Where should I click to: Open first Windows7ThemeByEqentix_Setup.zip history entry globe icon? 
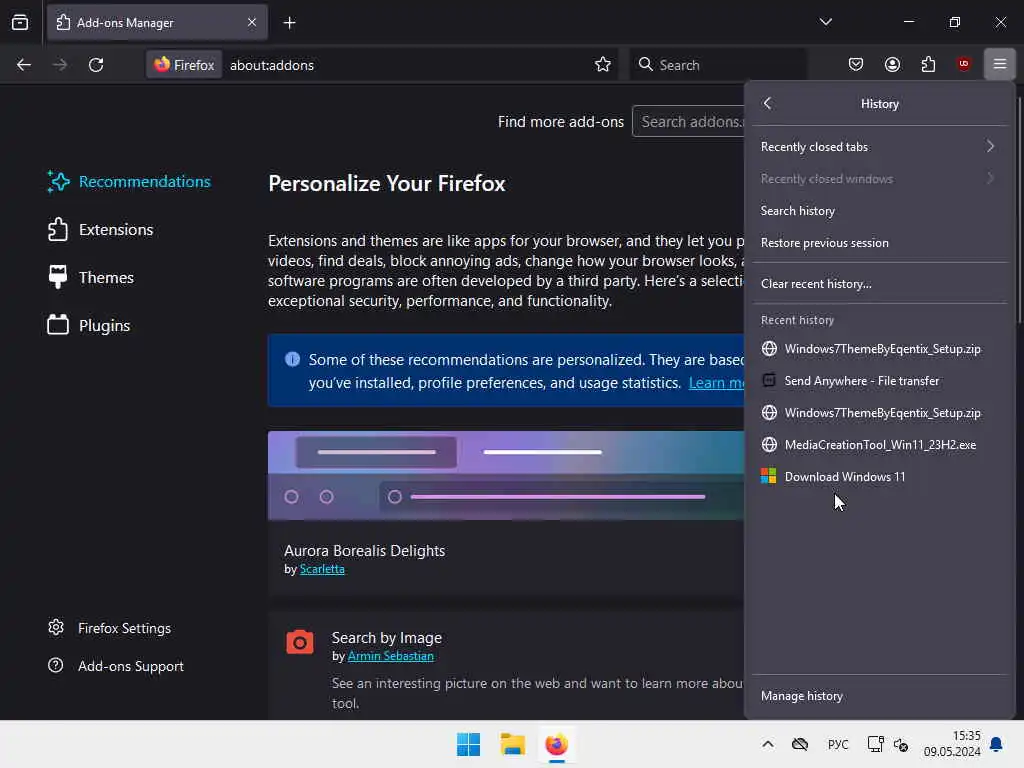click(x=769, y=349)
